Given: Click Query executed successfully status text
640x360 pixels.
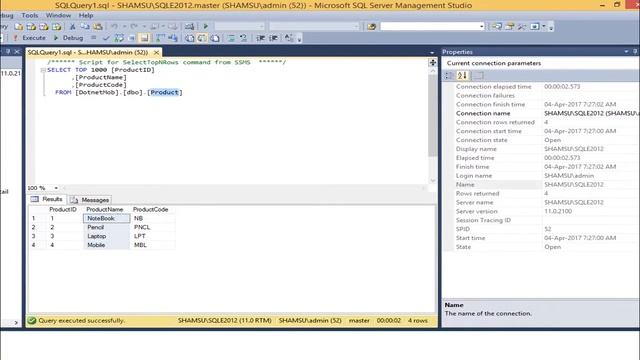Looking at the screenshot, I should 81,321.
